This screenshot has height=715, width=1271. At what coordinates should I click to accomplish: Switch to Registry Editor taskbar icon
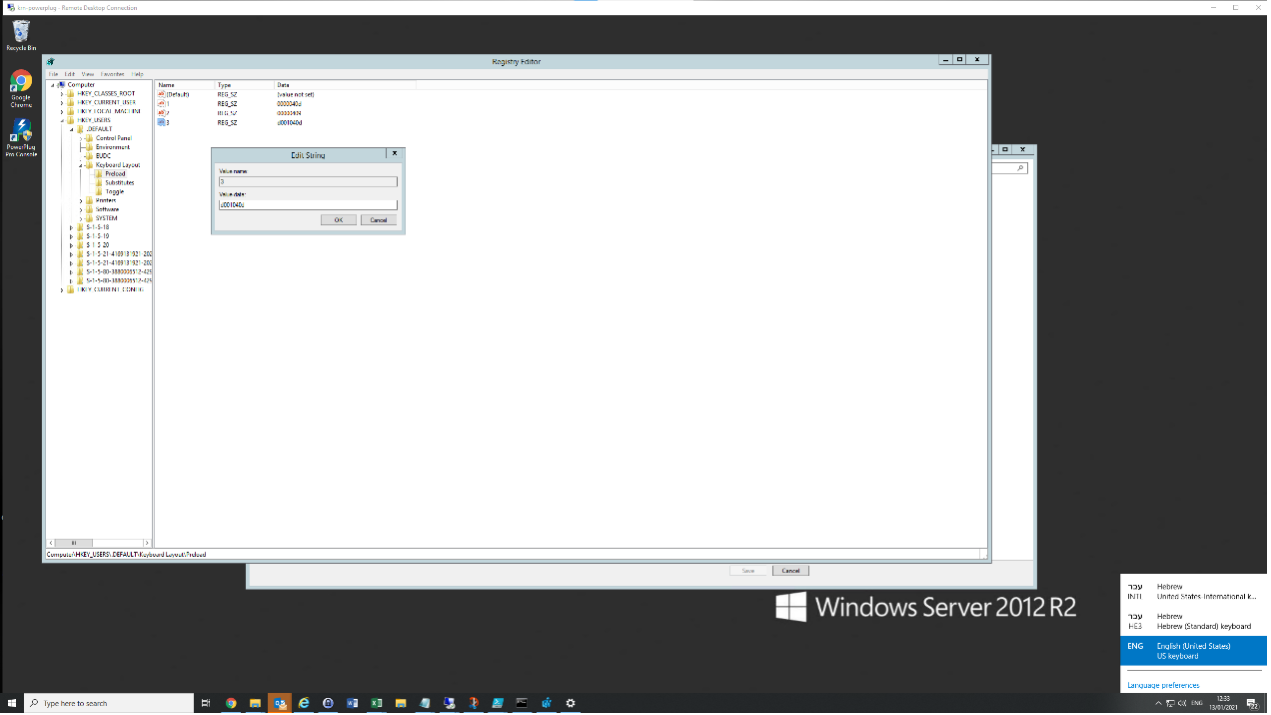[x=547, y=703]
